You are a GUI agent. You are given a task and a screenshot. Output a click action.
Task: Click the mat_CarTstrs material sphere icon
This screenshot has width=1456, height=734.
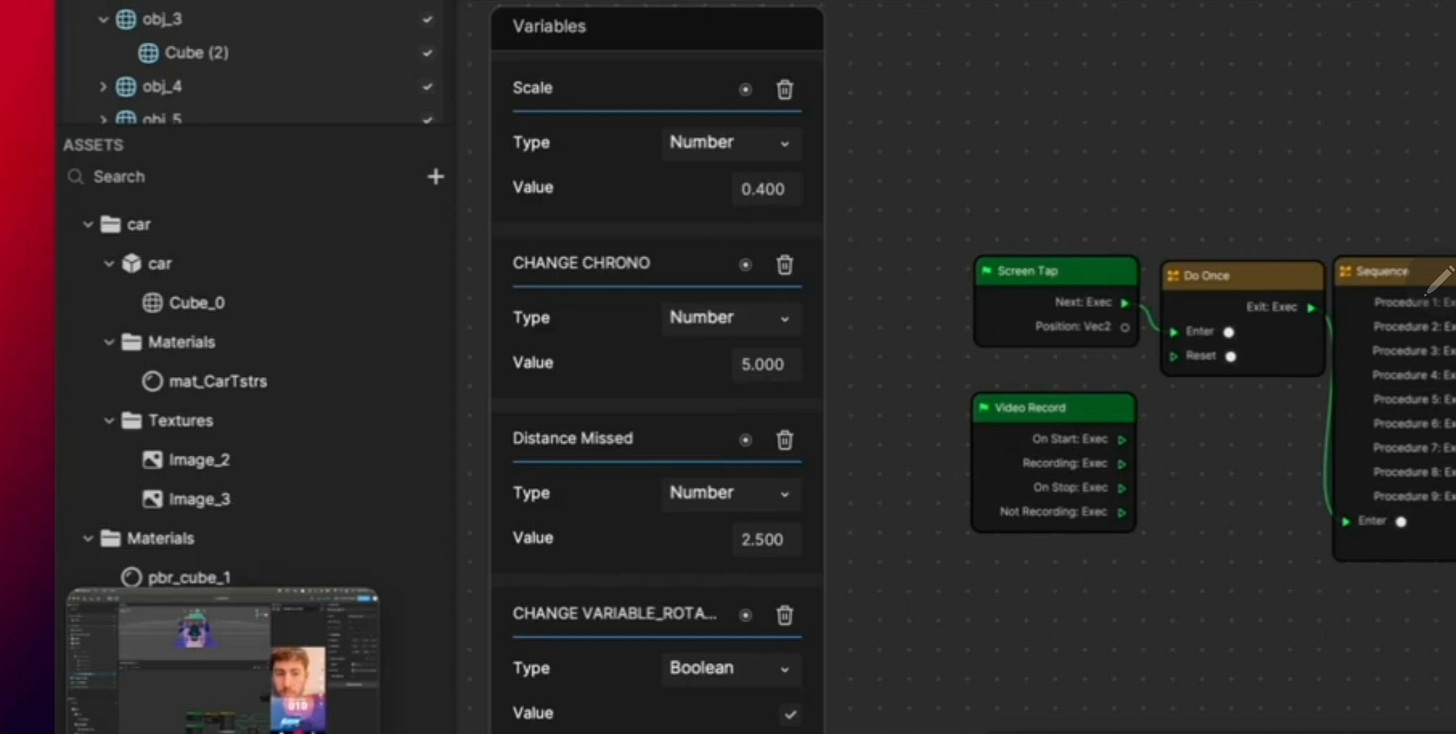[152, 381]
